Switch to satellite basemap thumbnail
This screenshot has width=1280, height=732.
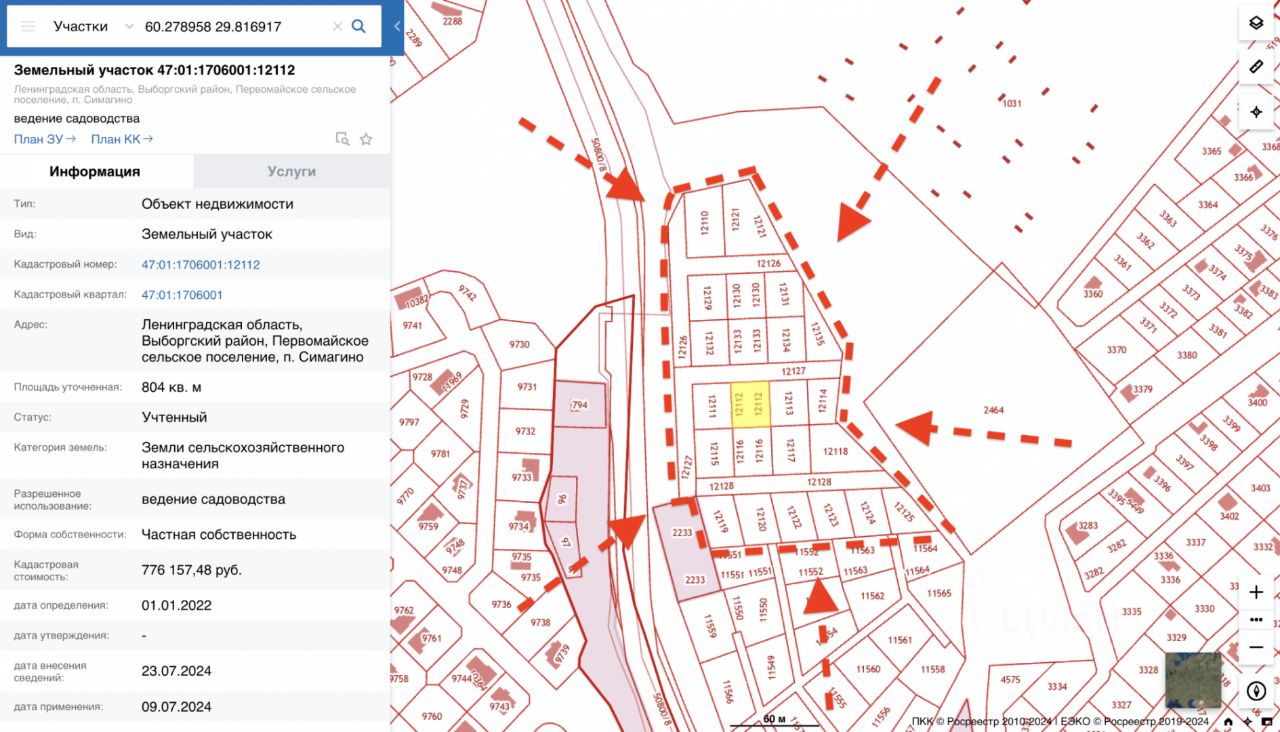(x=1193, y=680)
